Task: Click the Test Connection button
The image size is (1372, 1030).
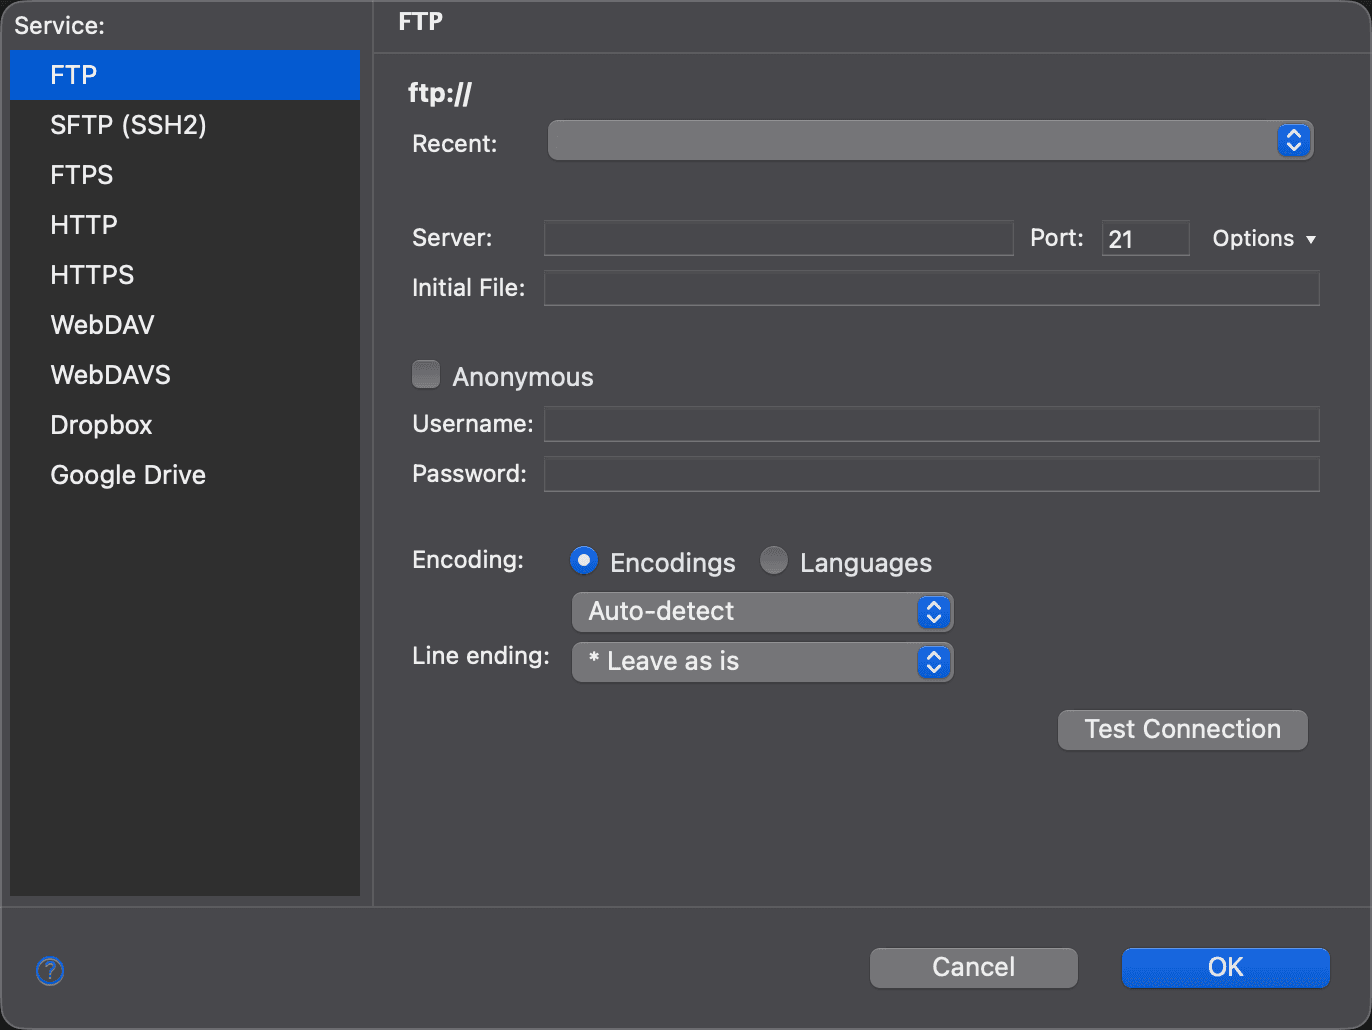Action: click(1183, 730)
